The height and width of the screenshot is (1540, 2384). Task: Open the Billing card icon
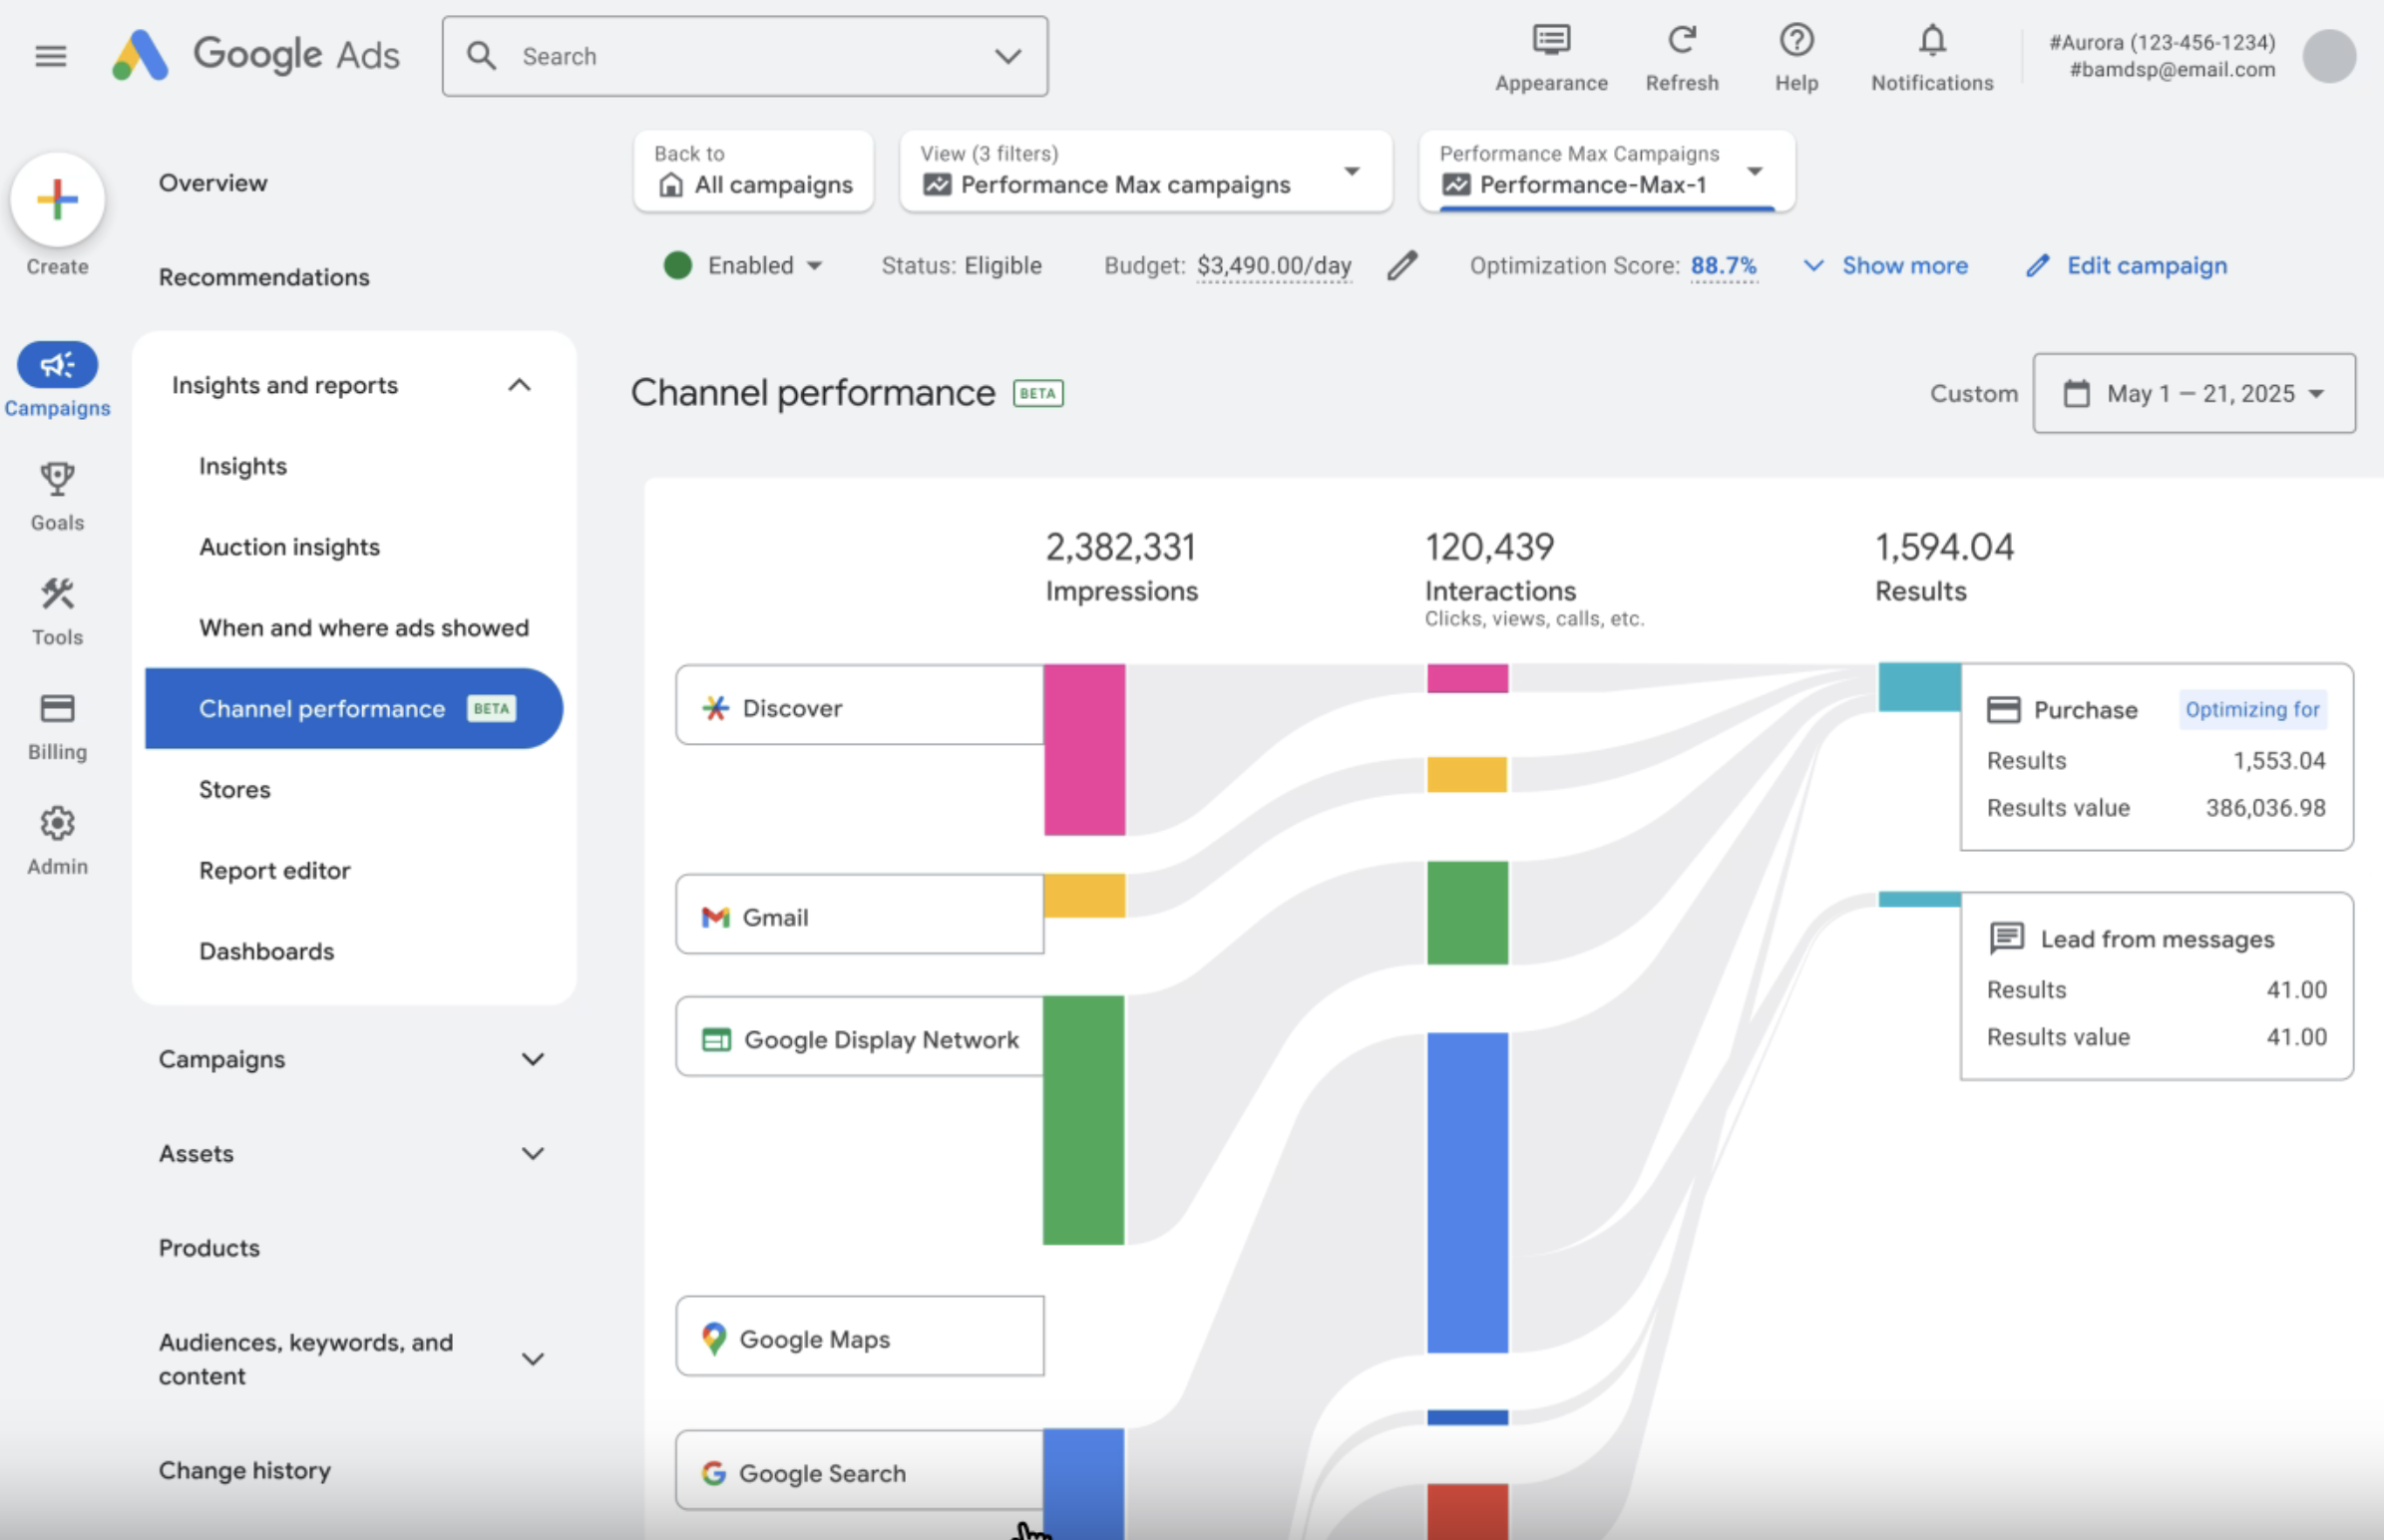[x=57, y=709]
